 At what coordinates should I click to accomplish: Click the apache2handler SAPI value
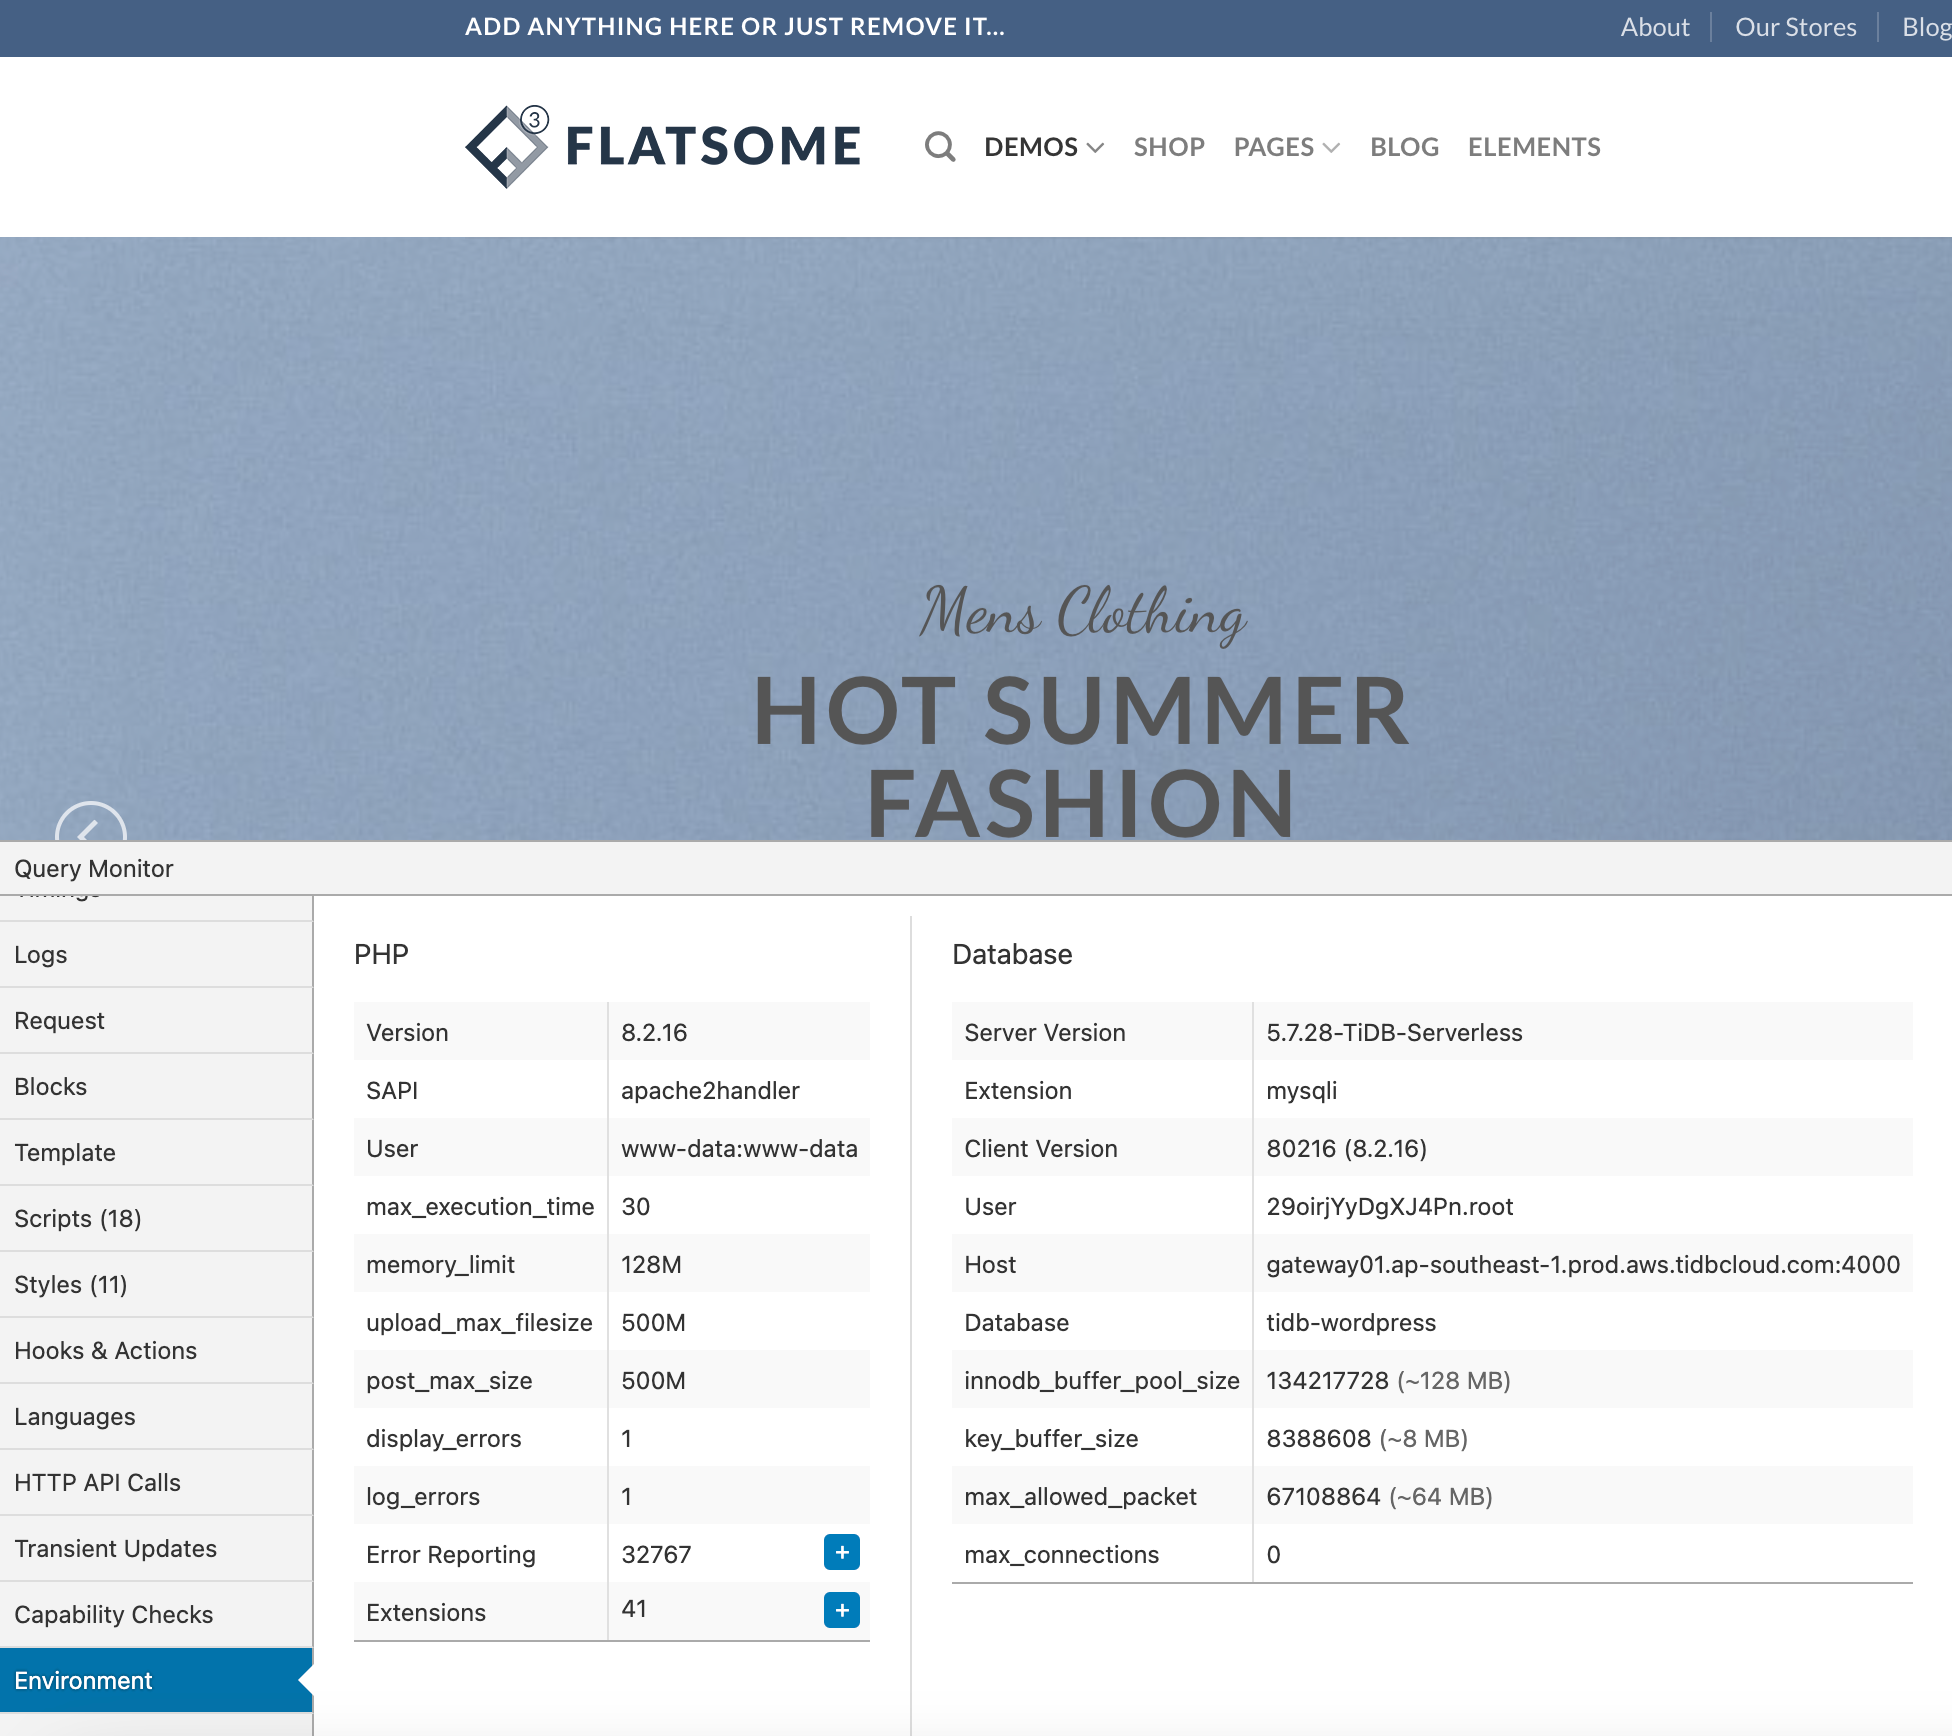coord(710,1090)
